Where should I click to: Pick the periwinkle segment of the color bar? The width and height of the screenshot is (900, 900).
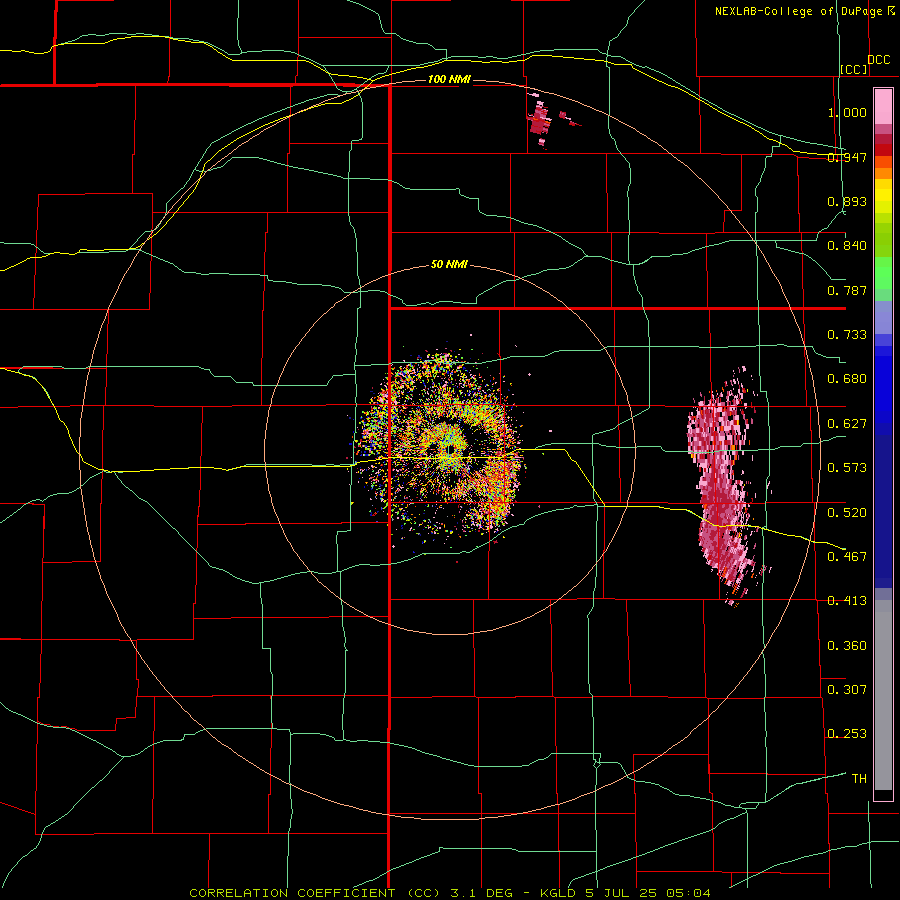tap(883, 317)
